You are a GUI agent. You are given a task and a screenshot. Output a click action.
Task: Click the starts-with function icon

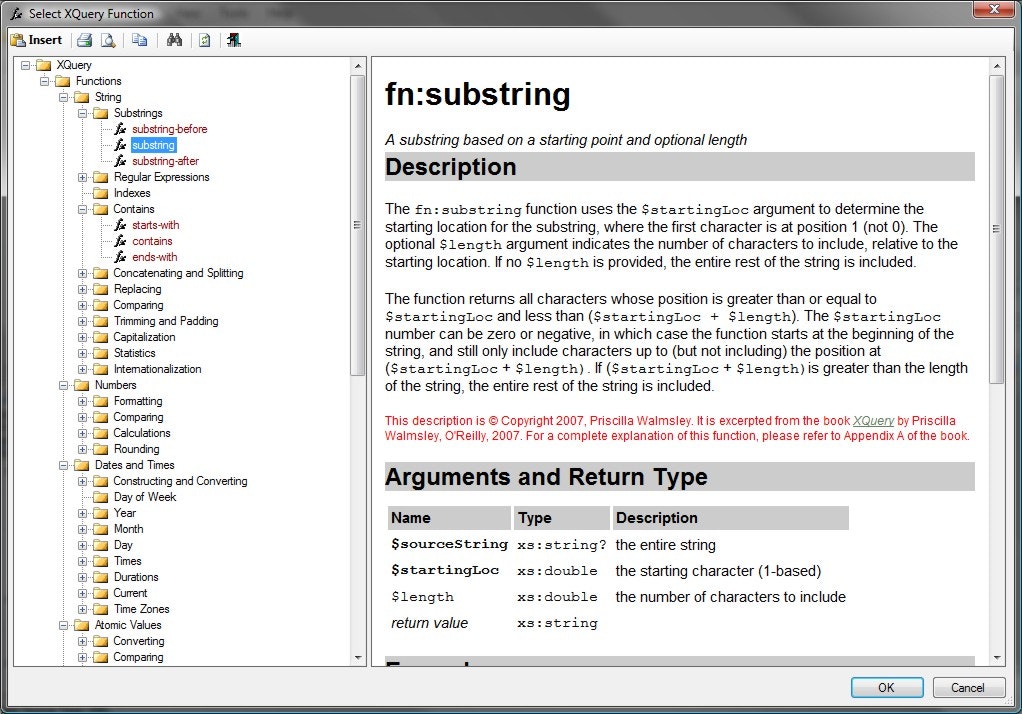coord(121,225)
